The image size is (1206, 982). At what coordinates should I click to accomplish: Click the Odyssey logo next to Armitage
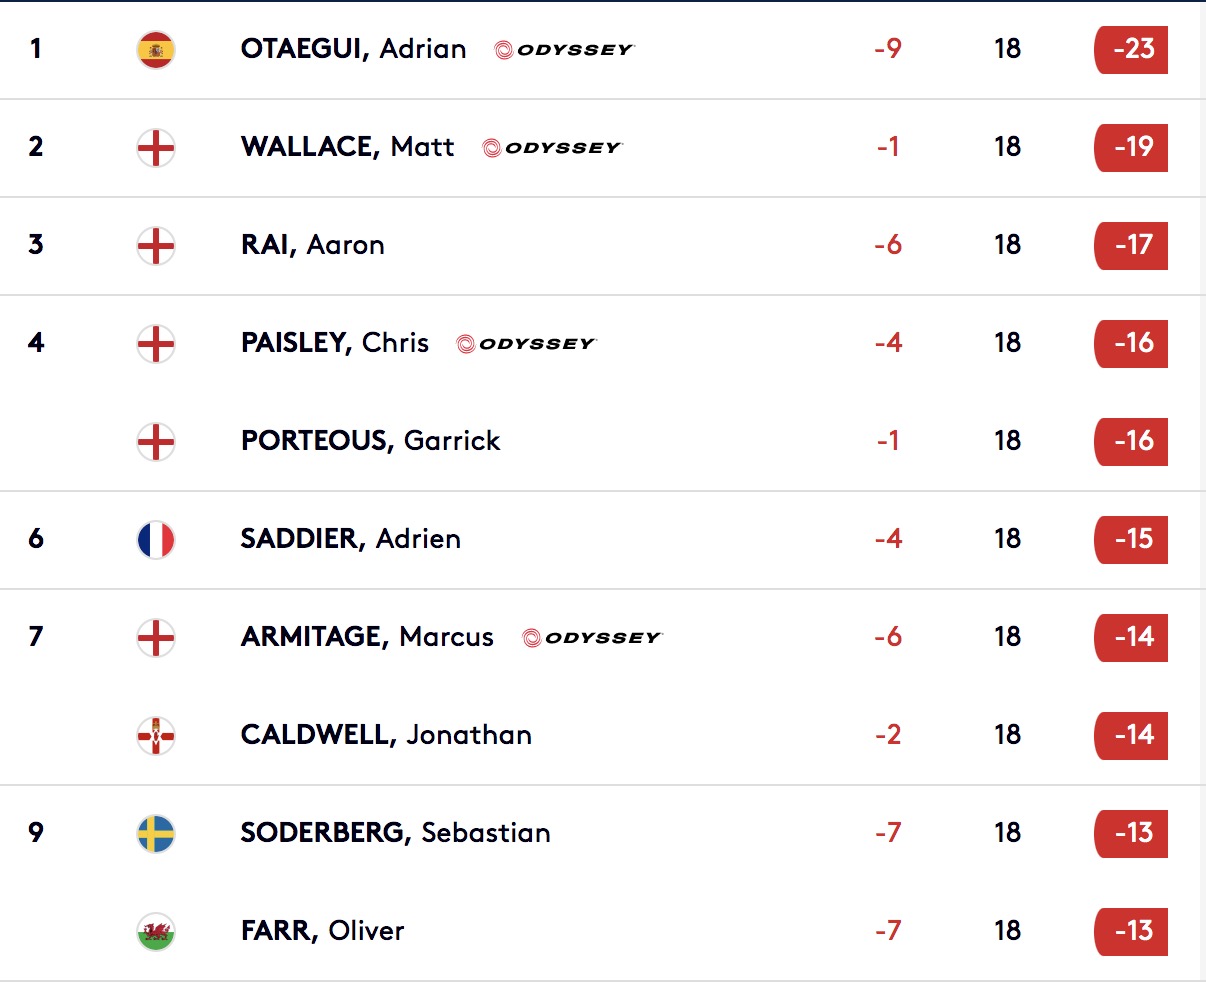click(x=592, y=638)
